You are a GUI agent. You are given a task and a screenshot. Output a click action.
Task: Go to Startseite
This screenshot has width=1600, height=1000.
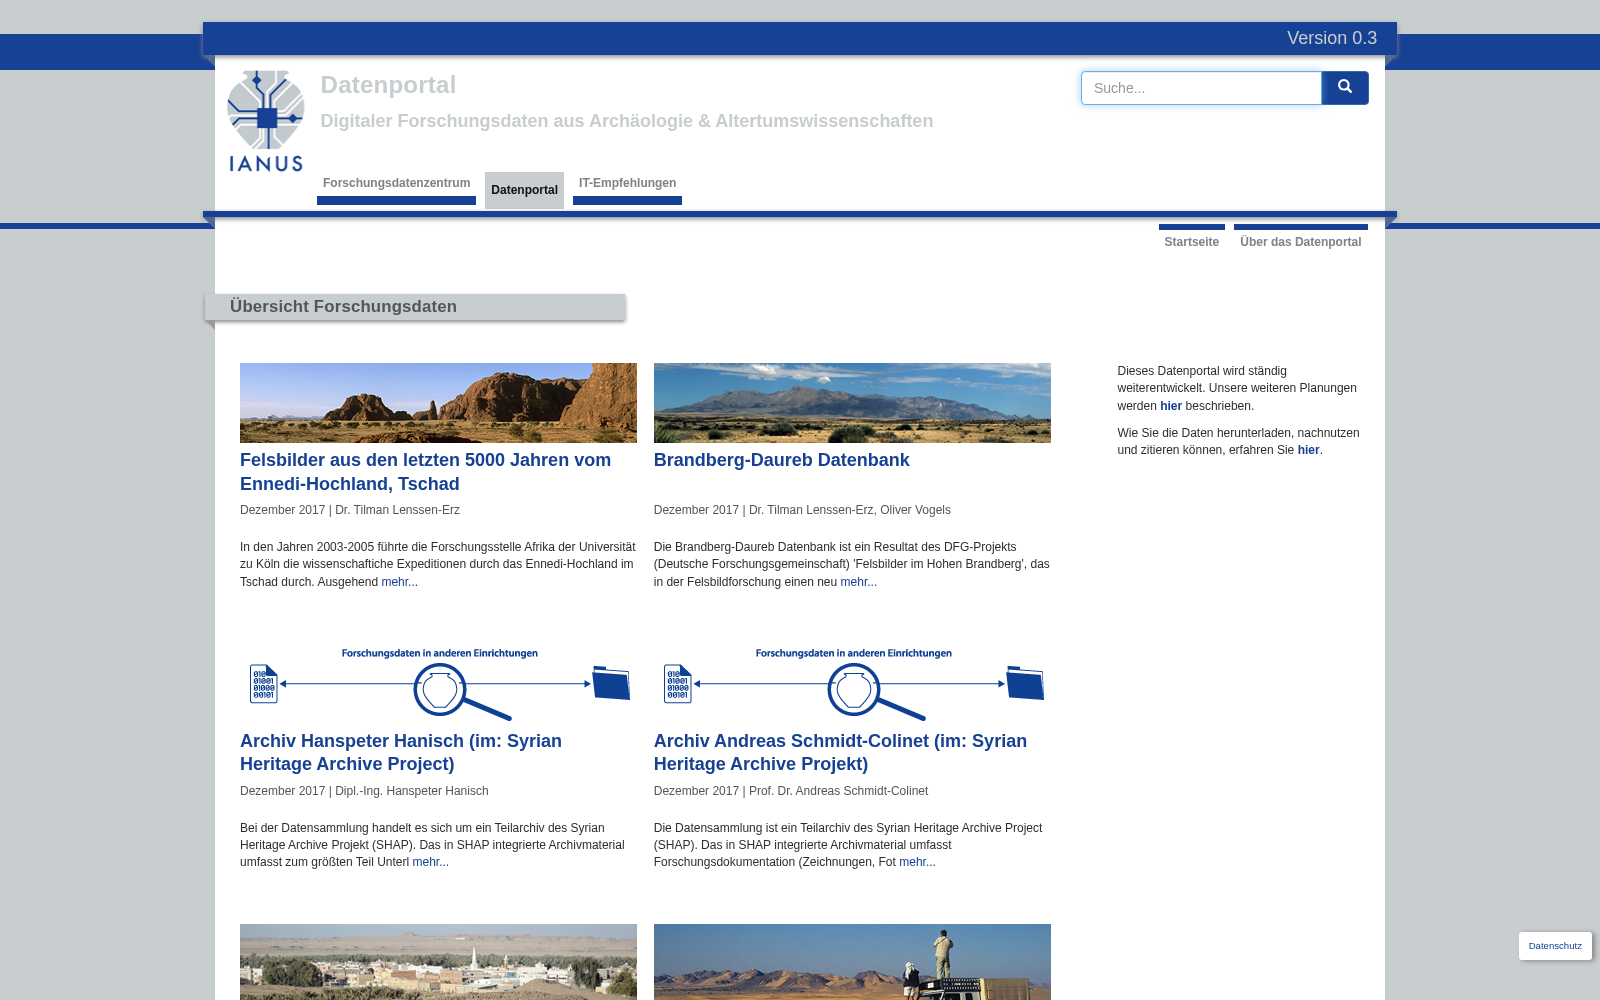click(x=1192, y=241)
